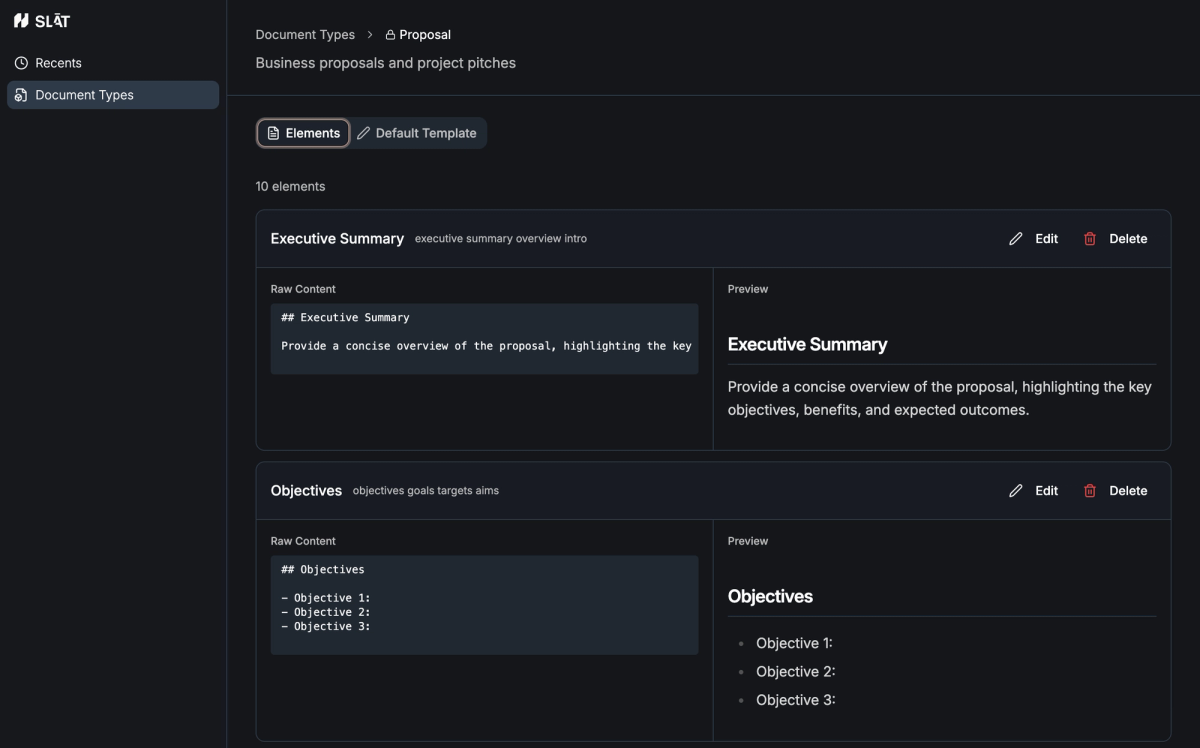Viewport: 1200px width, 748px height.
Task: Click the Executive Summary trash icon
Action: (x=1090, y=239)
